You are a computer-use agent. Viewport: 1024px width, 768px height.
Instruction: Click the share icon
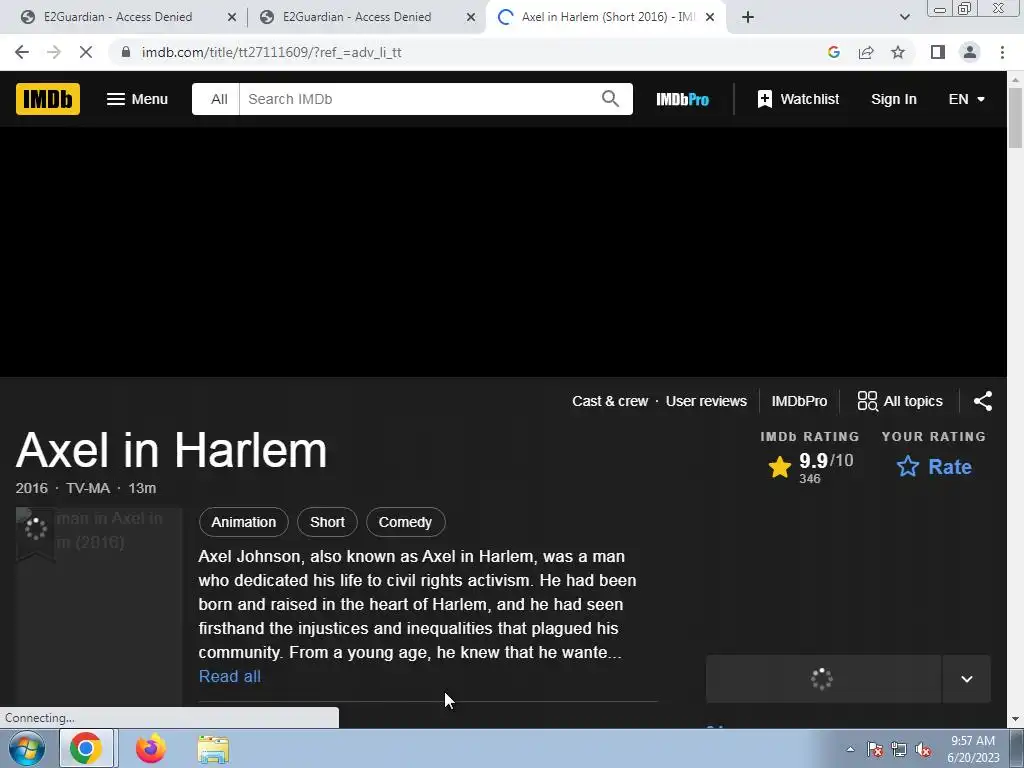[983, 401]
